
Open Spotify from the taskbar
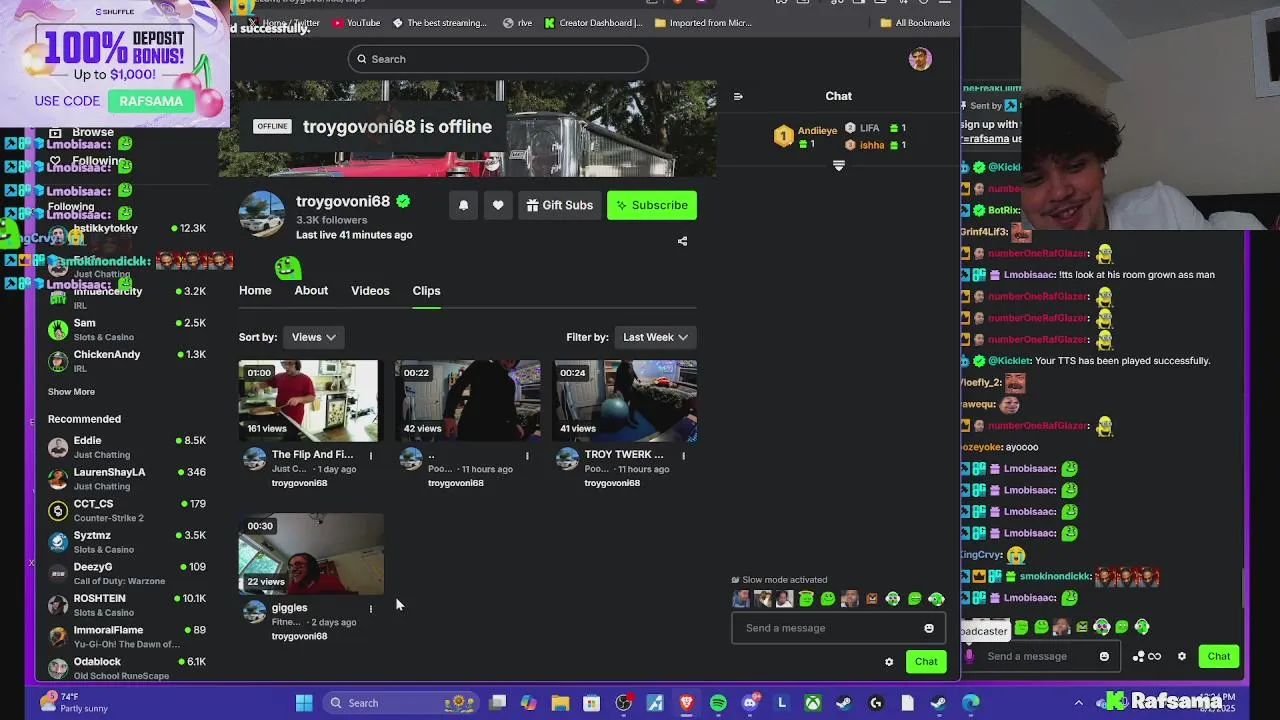point(718,703)
